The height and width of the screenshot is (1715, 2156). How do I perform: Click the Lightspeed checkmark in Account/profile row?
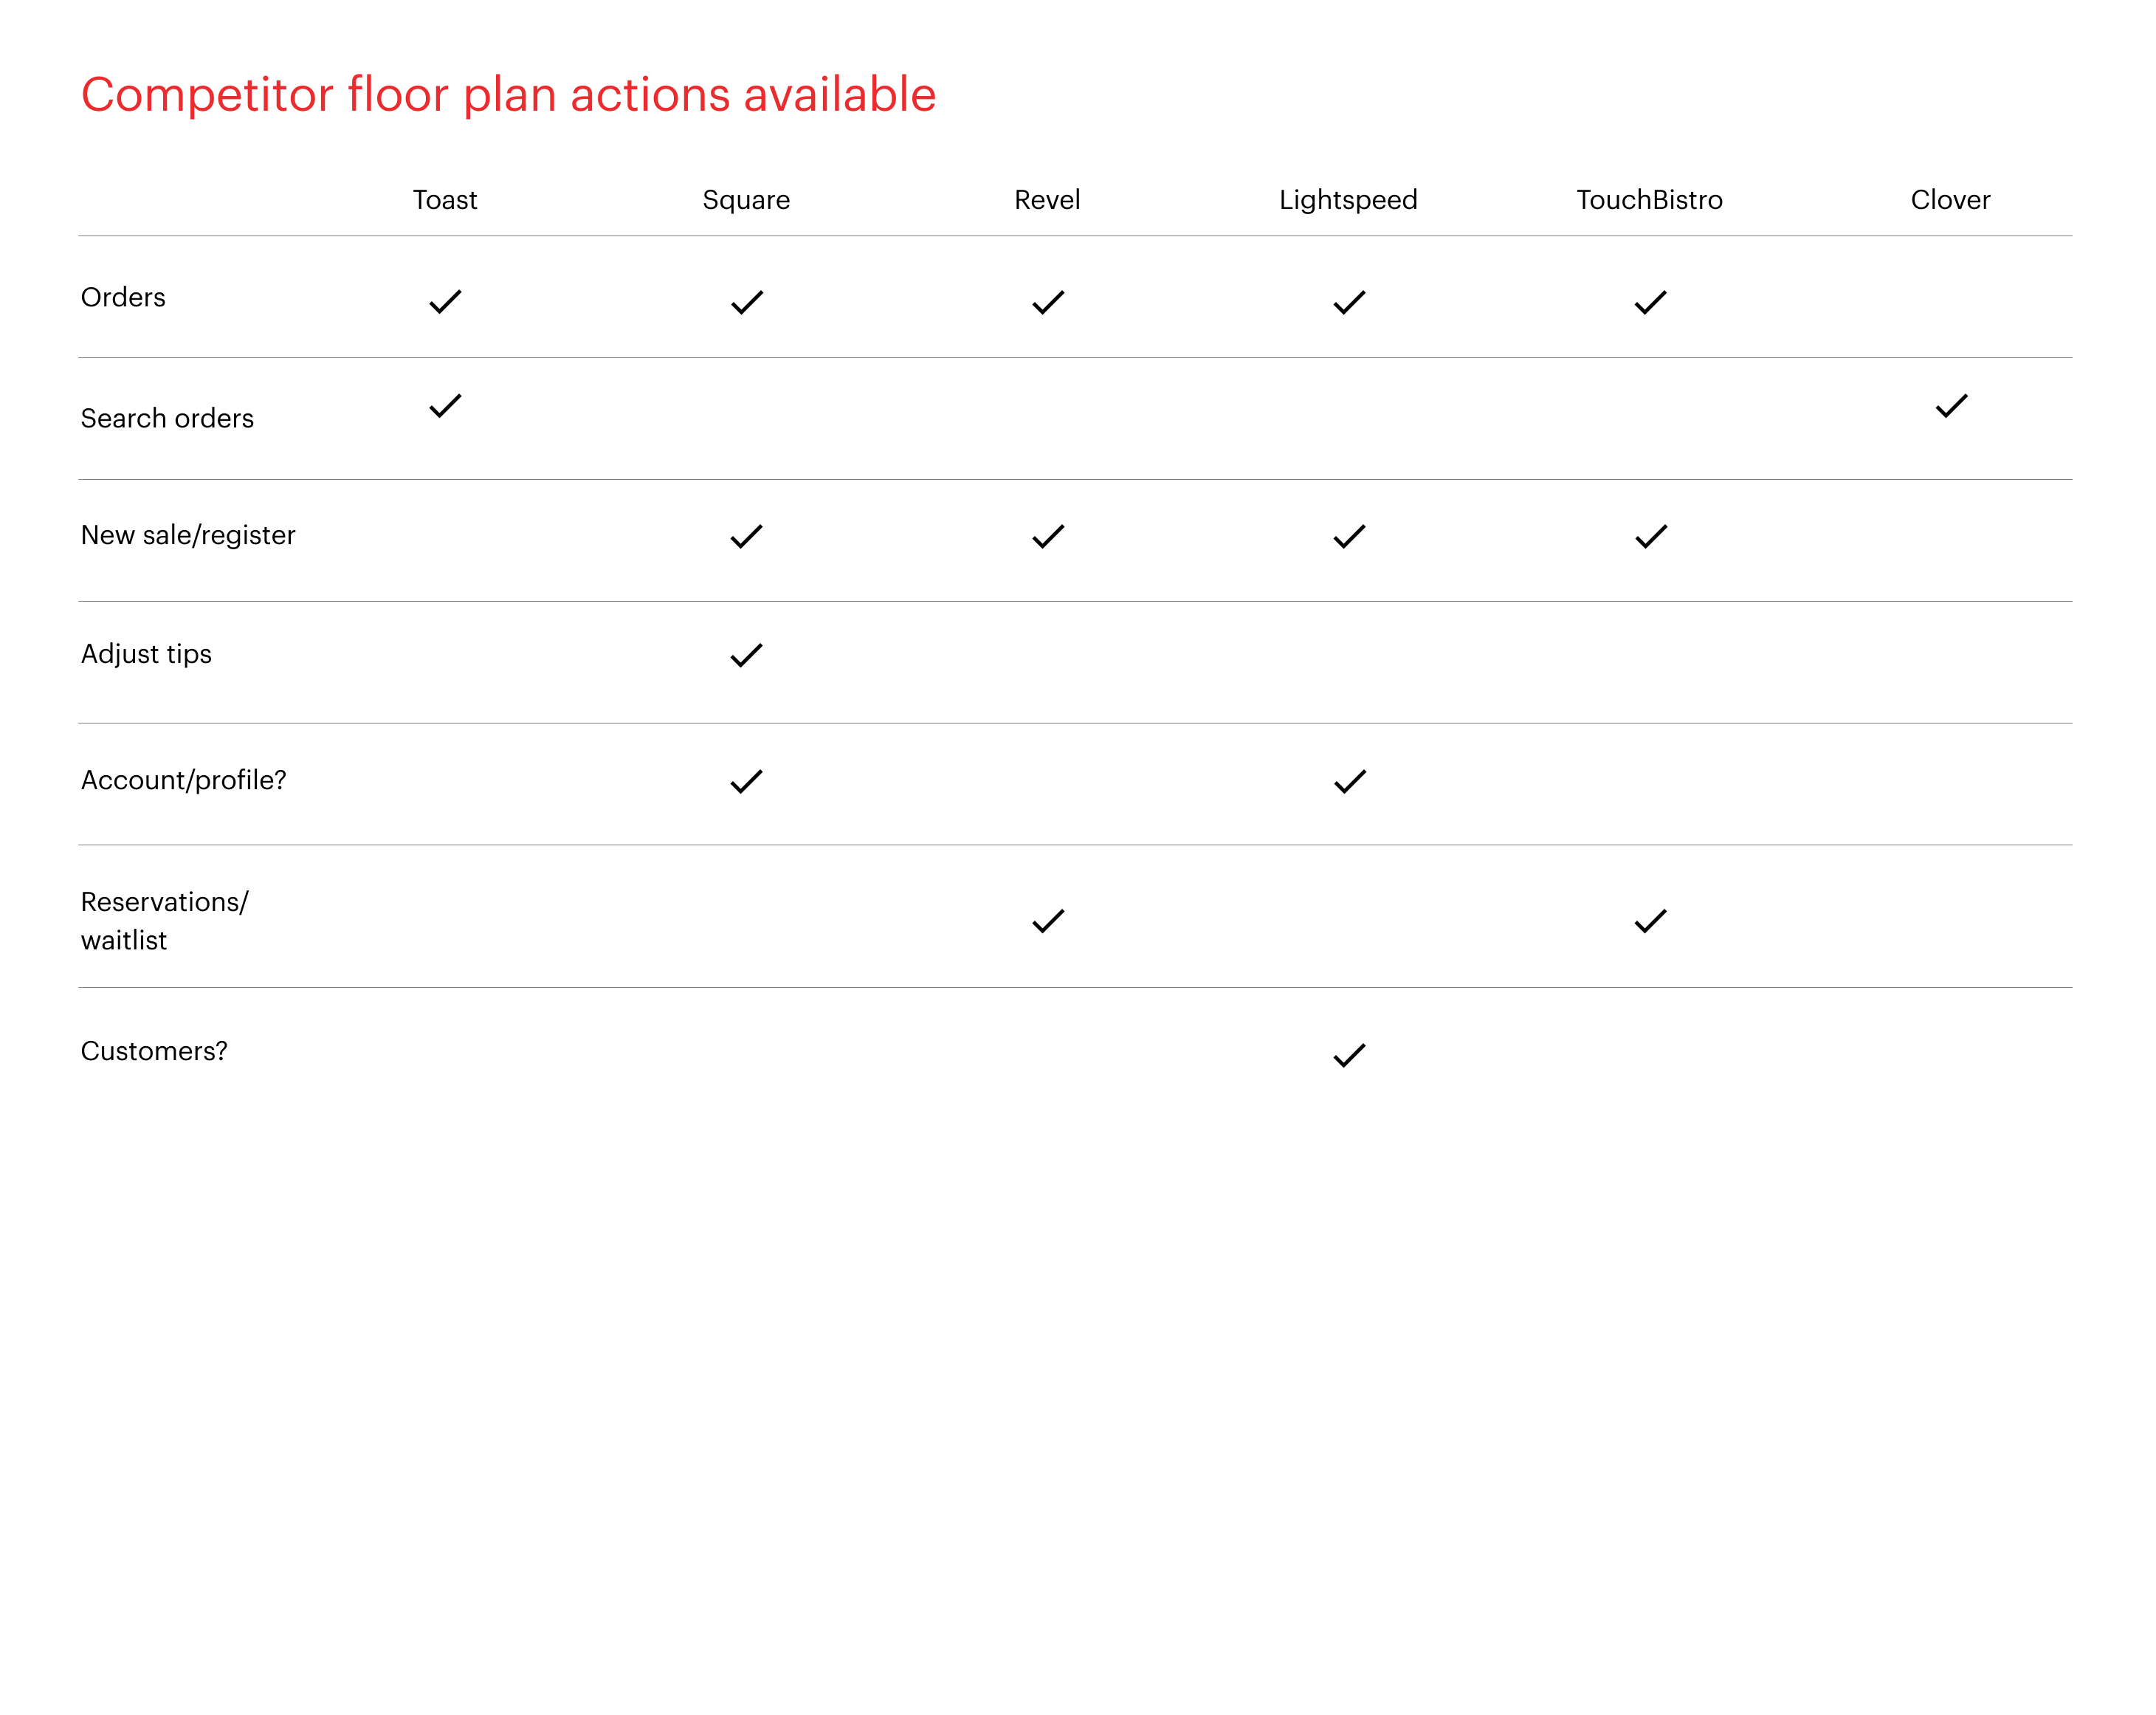click(1350, 781)
